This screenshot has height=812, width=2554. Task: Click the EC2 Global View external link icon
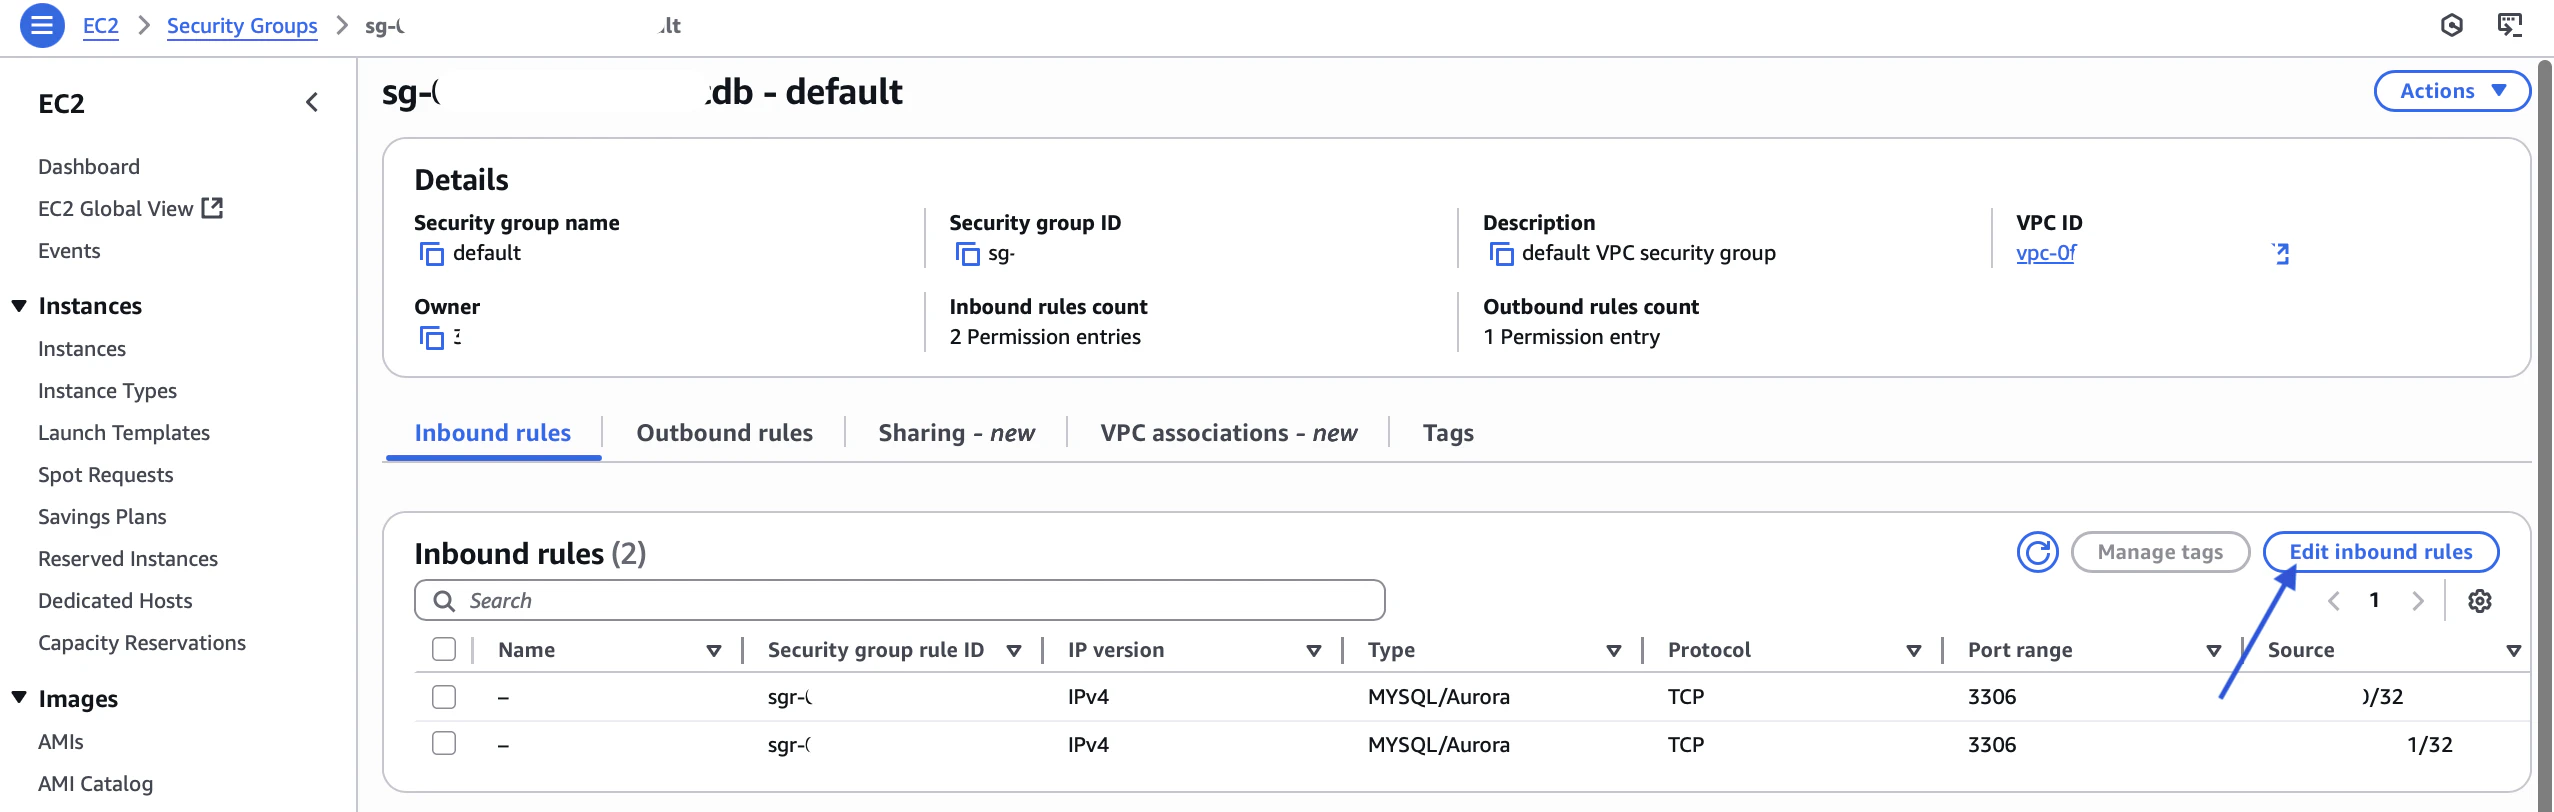(212, 208)
